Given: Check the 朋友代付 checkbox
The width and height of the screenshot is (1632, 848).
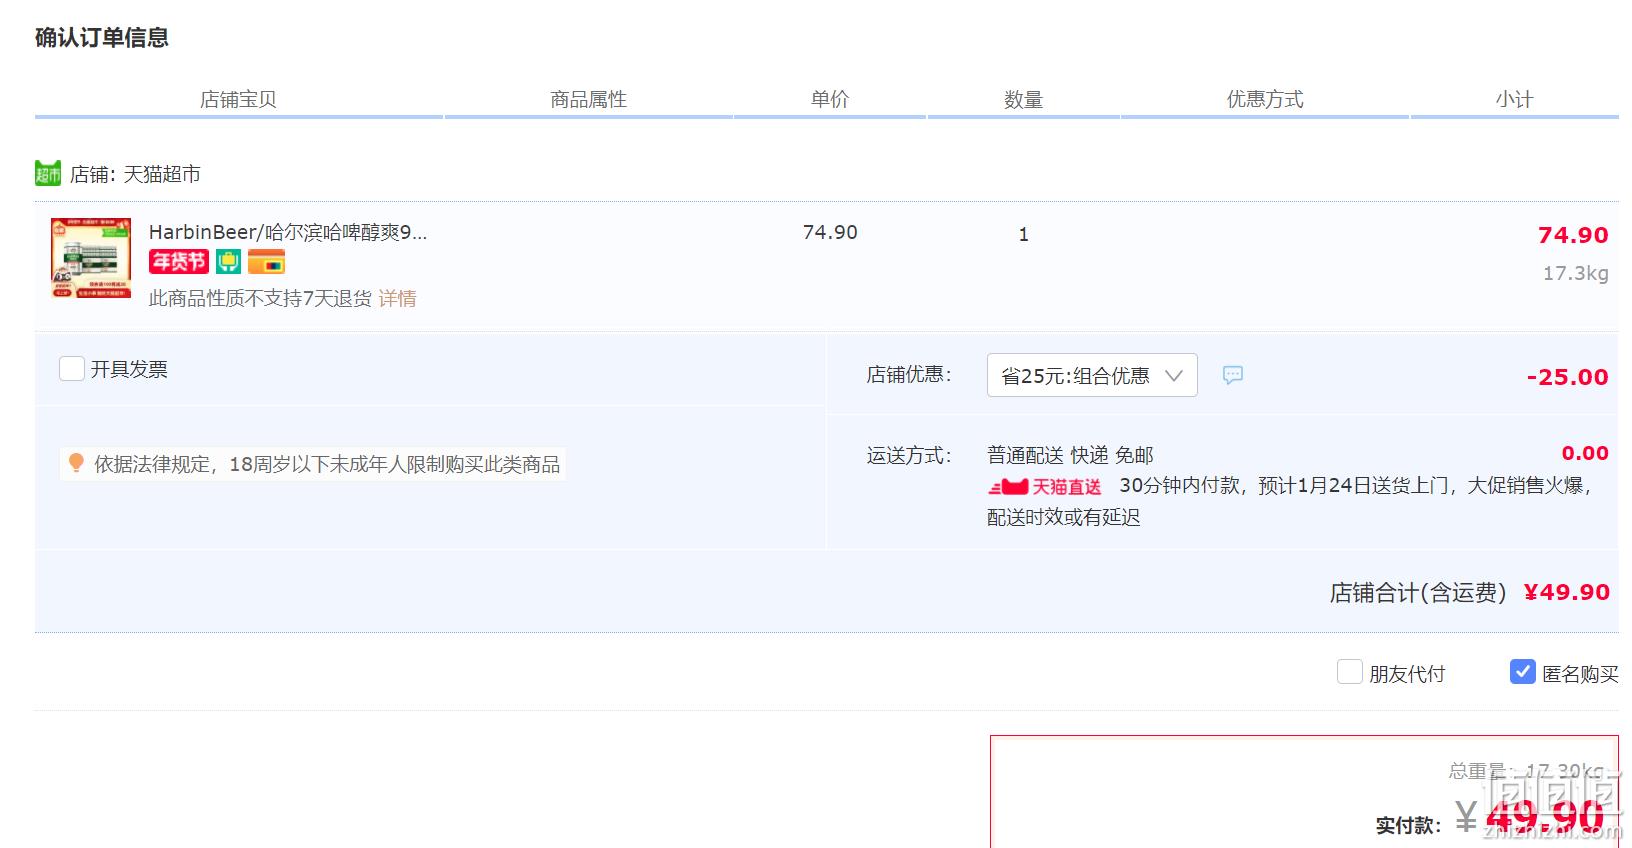Looking at the screenshot, I should tap(1350, 672).
